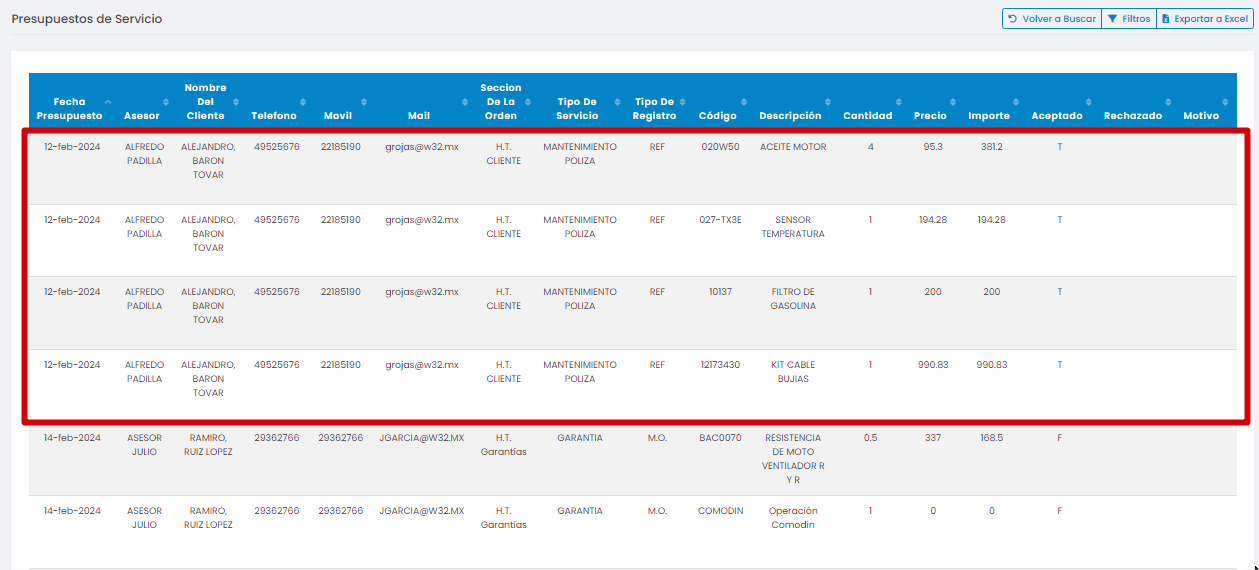This screenshot has width=1259, height=570.
Task: Click Aceptado T link in ACEITE MOTOR row
Action: (x=1060, y=147)
